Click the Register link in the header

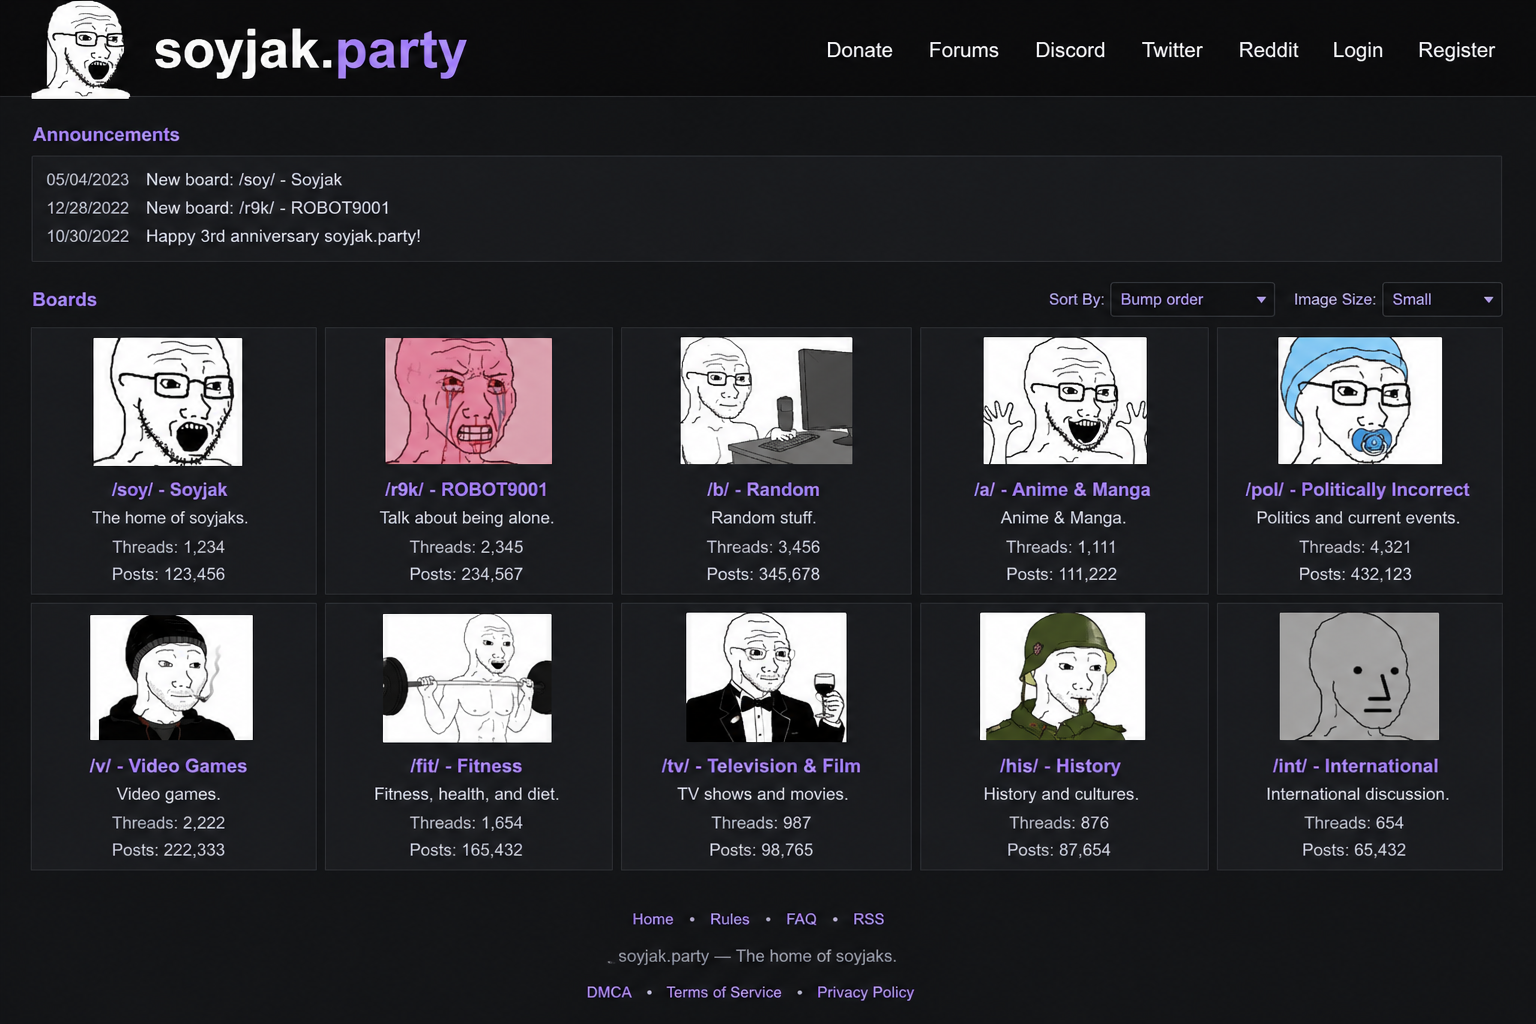[1456, 50]
